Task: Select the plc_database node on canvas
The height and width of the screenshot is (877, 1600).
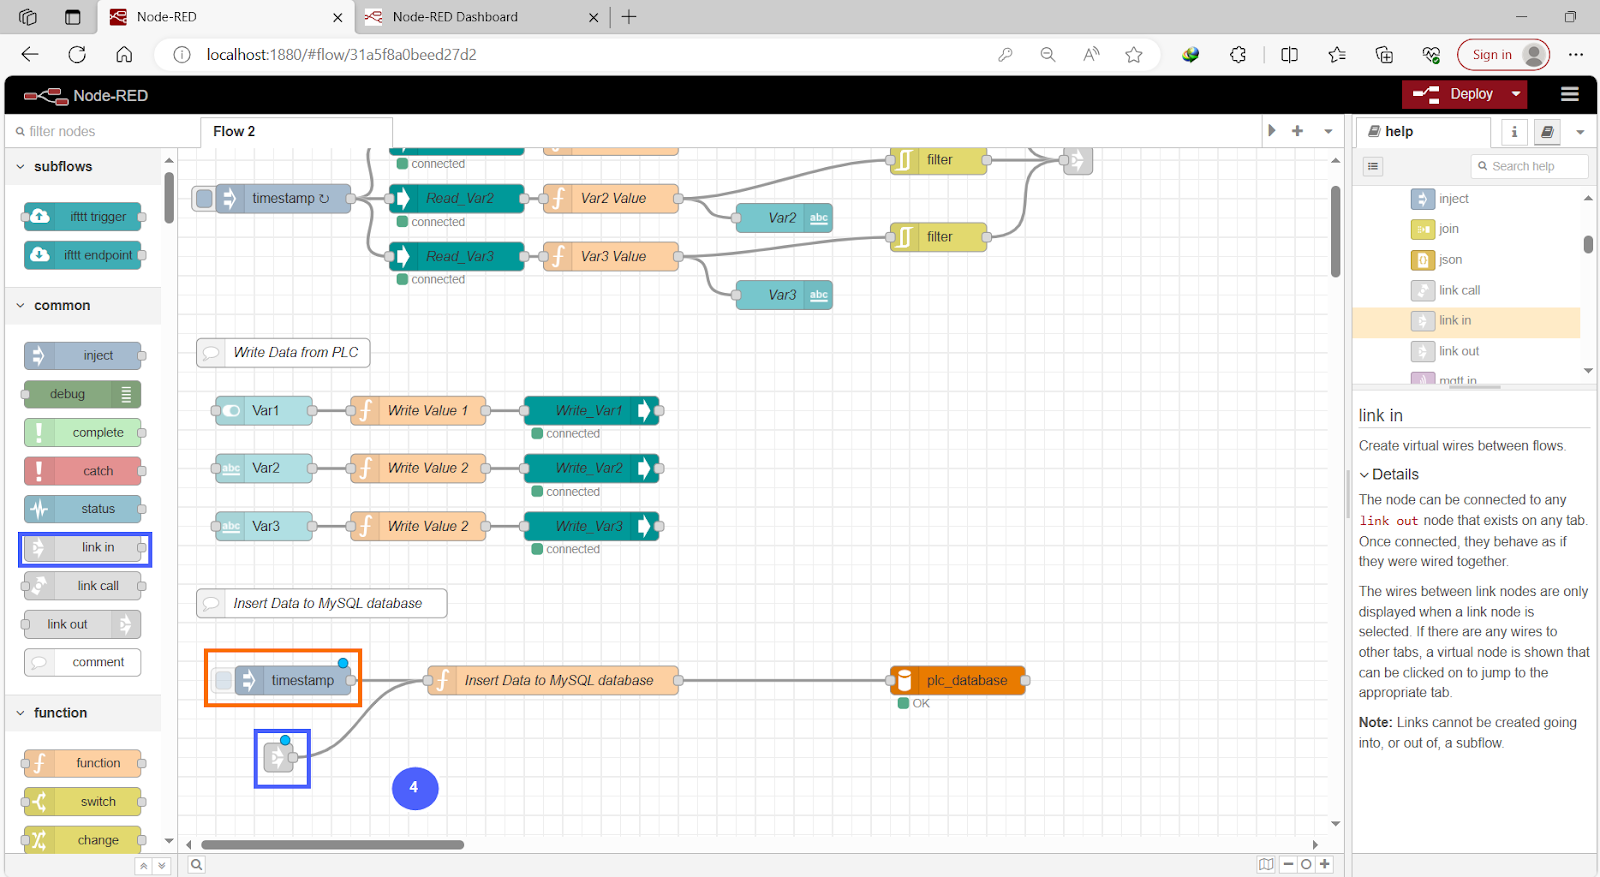Action: click(x=957, y=680)
